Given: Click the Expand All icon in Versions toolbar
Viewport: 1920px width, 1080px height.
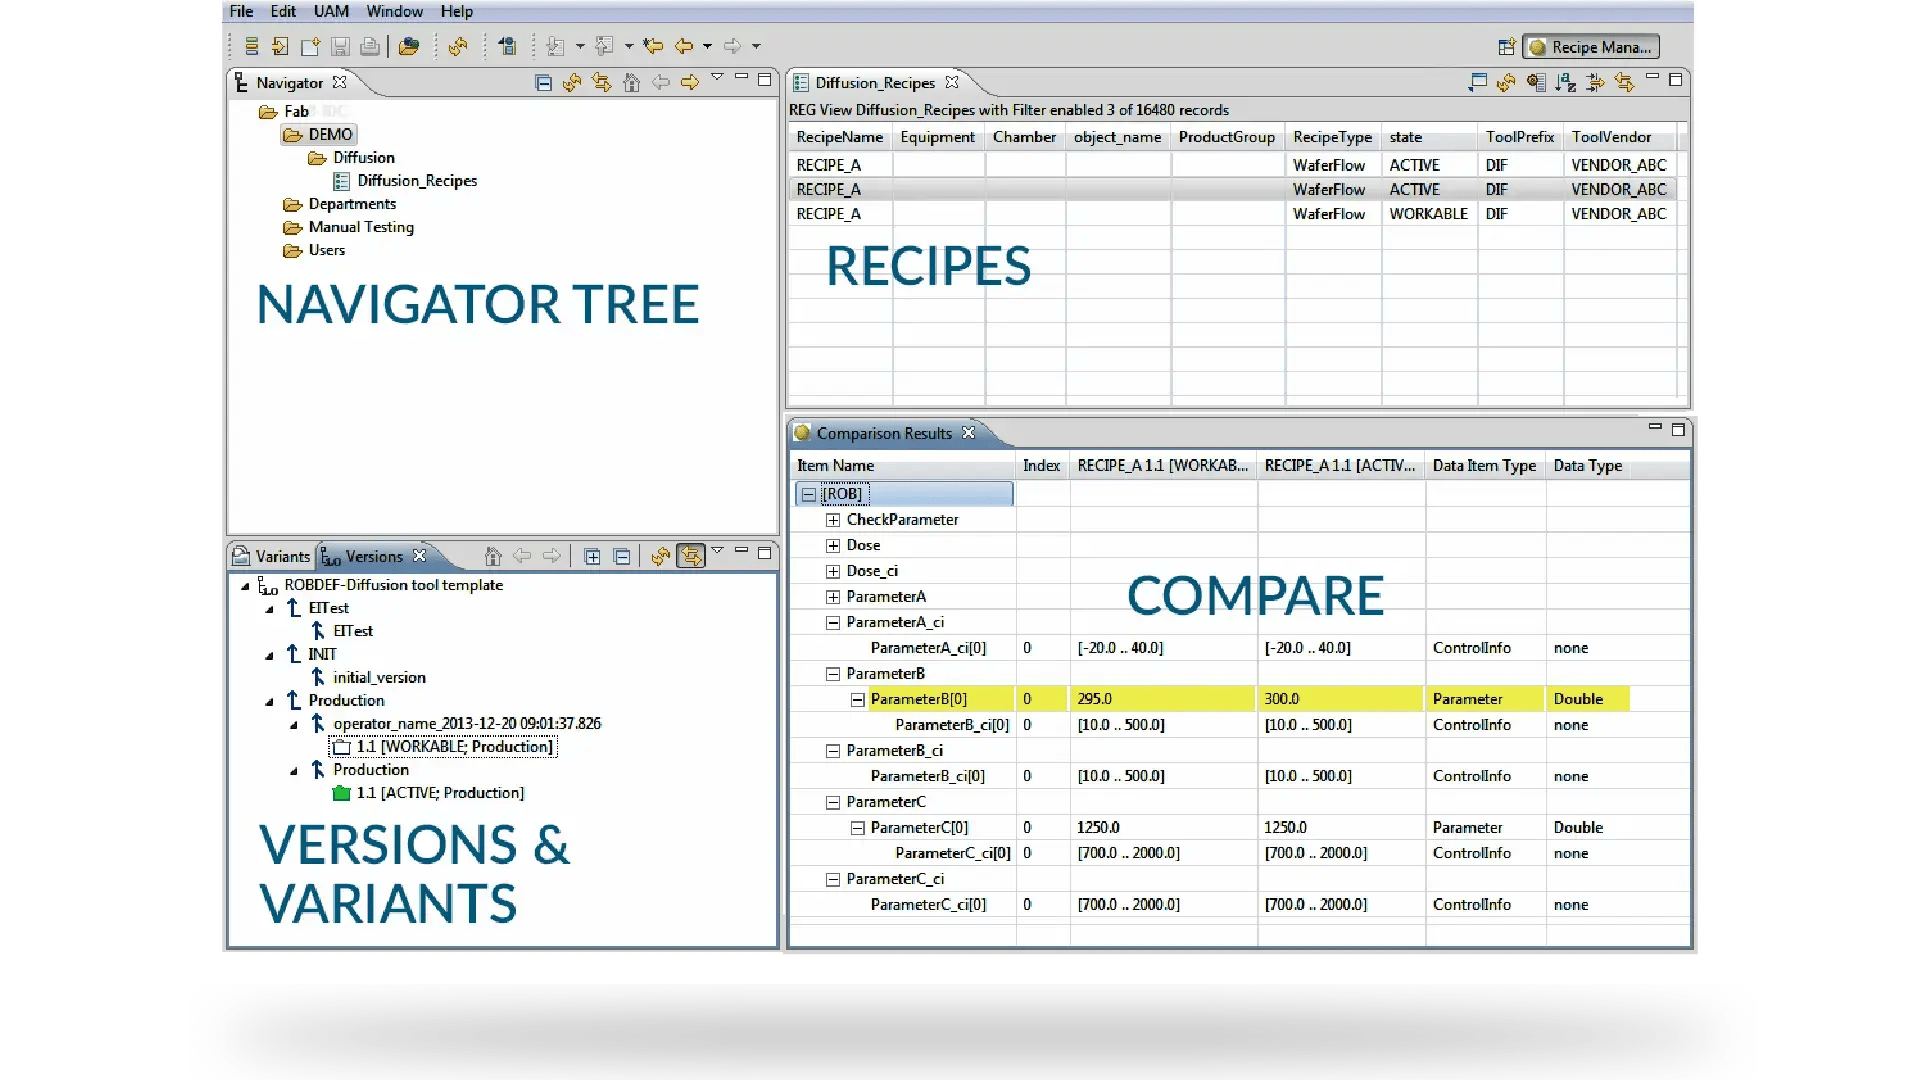Looking at the screenshot, I should point(592,555).
